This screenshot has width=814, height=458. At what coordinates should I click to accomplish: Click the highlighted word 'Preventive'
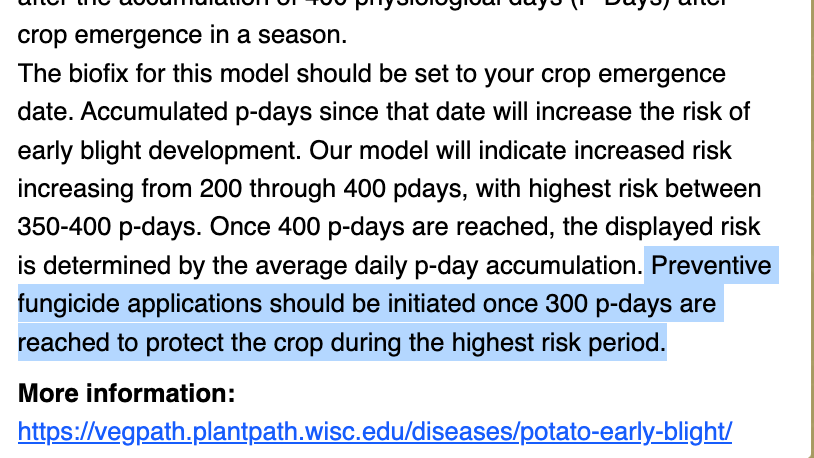click(x=711, y=265)
